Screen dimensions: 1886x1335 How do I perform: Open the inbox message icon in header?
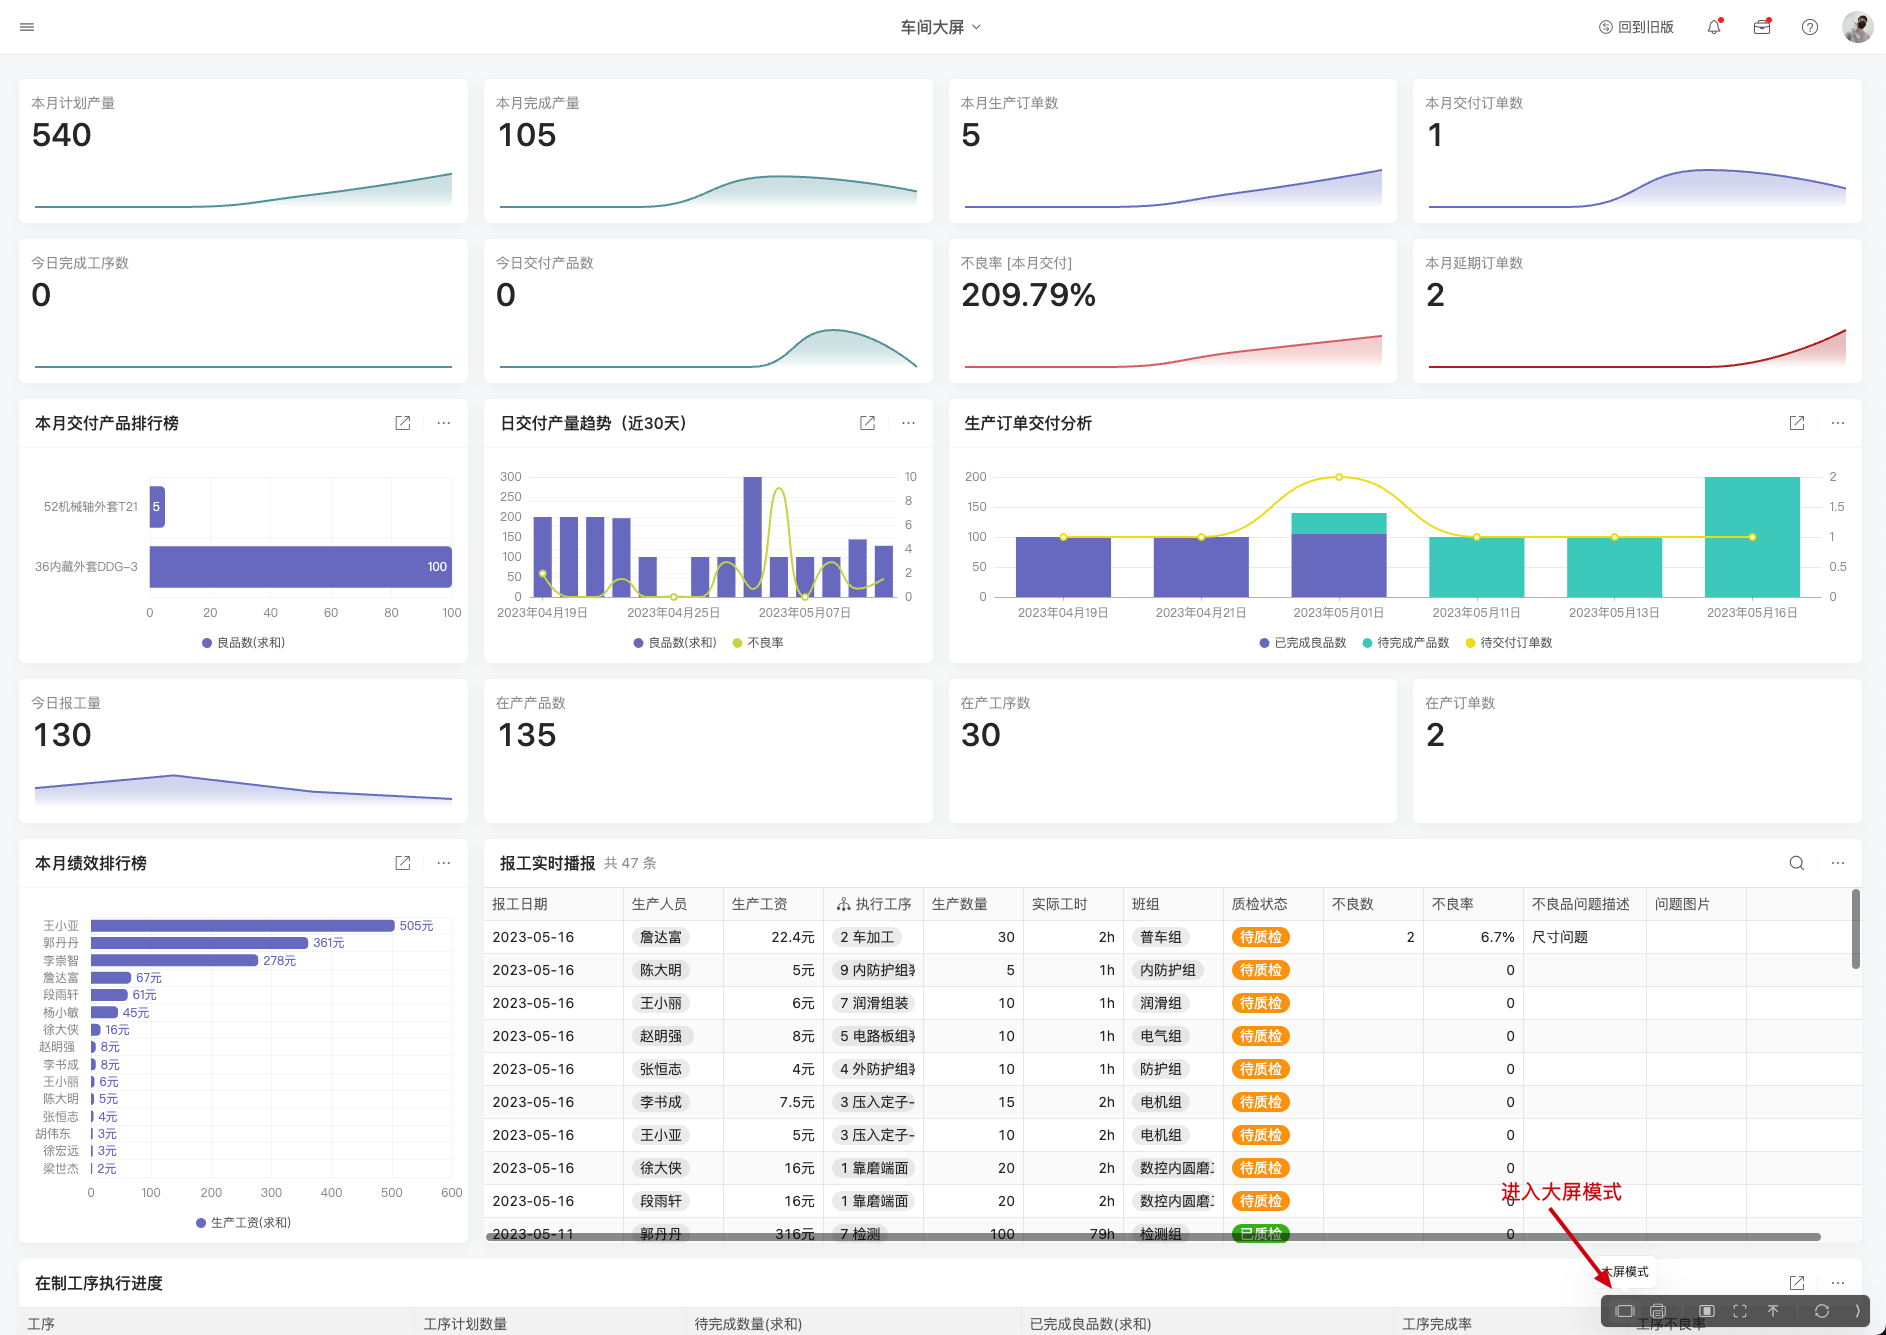(1762, 27)
